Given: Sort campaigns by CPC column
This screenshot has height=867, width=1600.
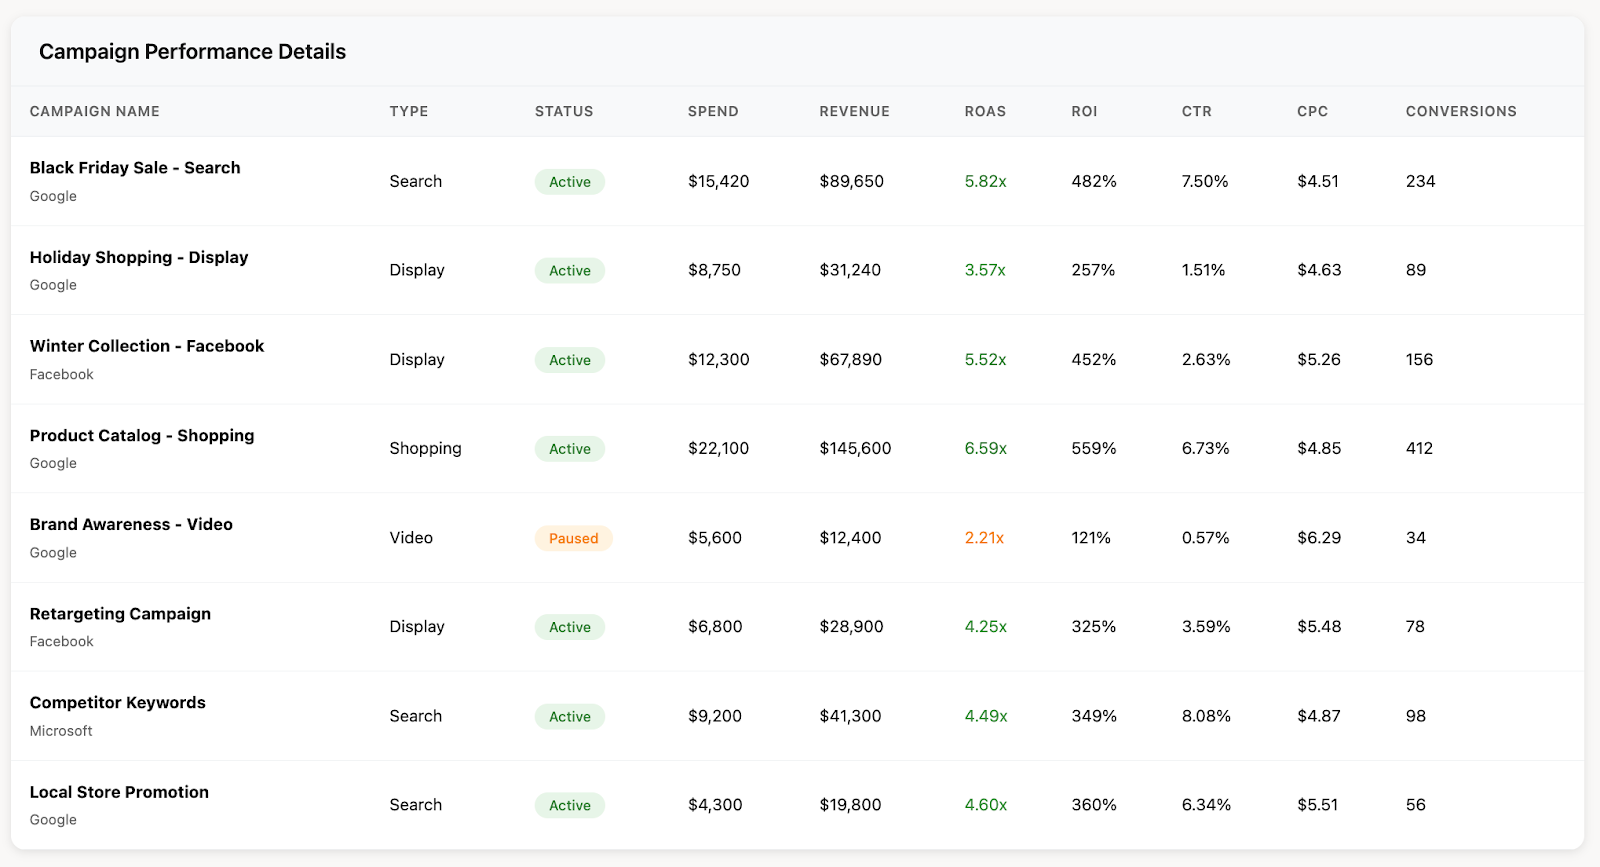Looking at the screenshot, I should click(1312, 111).
